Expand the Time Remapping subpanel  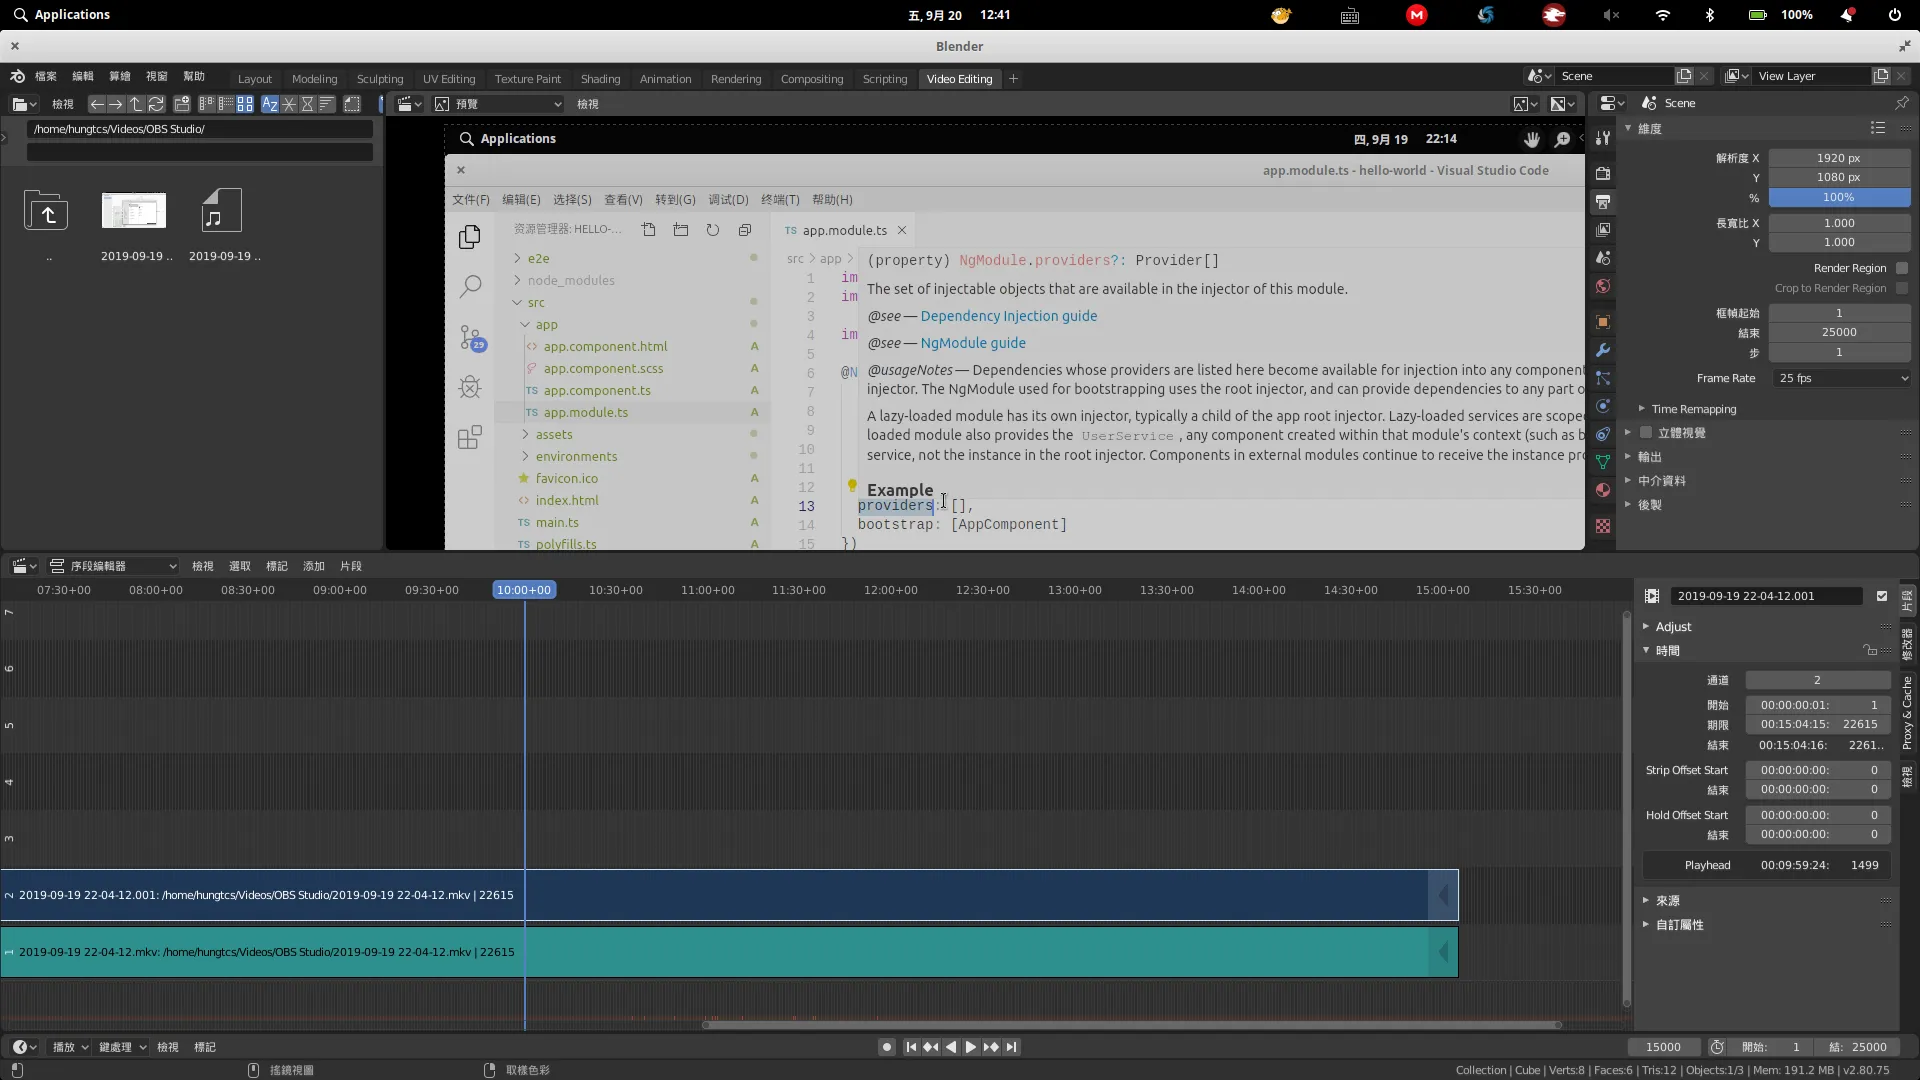coord(1692,409)
